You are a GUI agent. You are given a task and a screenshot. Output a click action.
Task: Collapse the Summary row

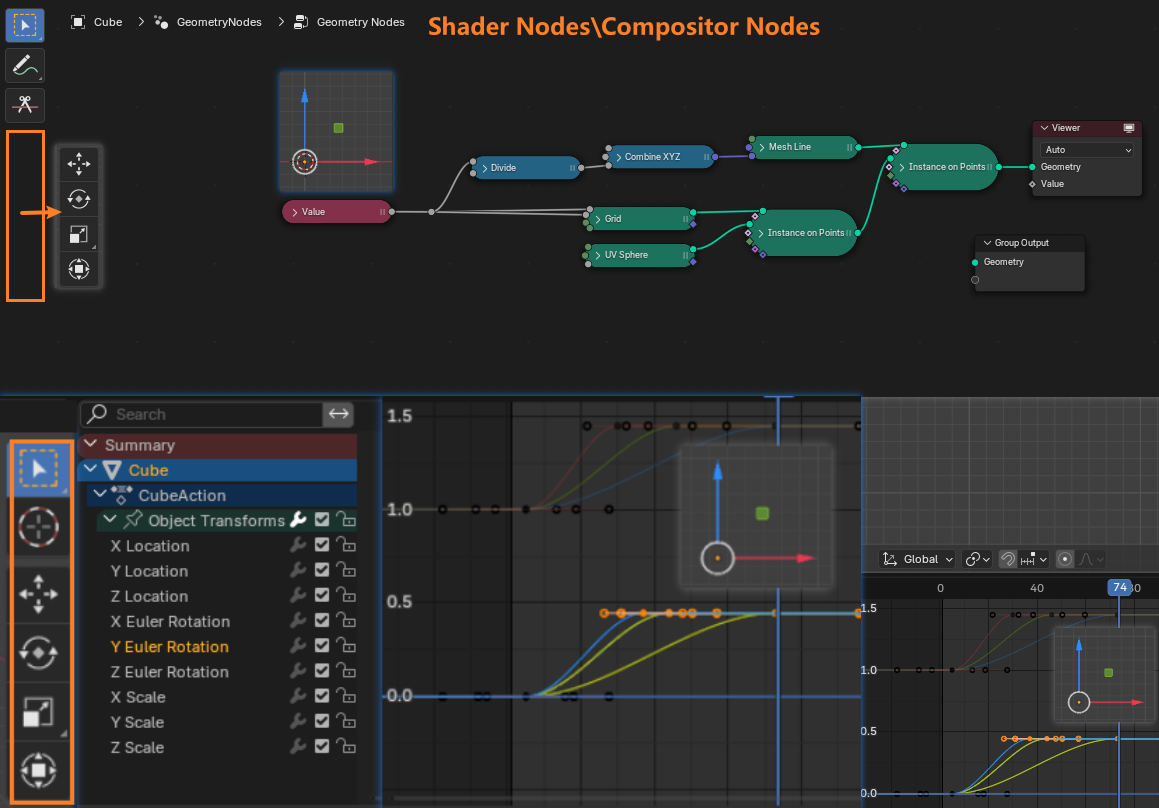tap(91, 444)
